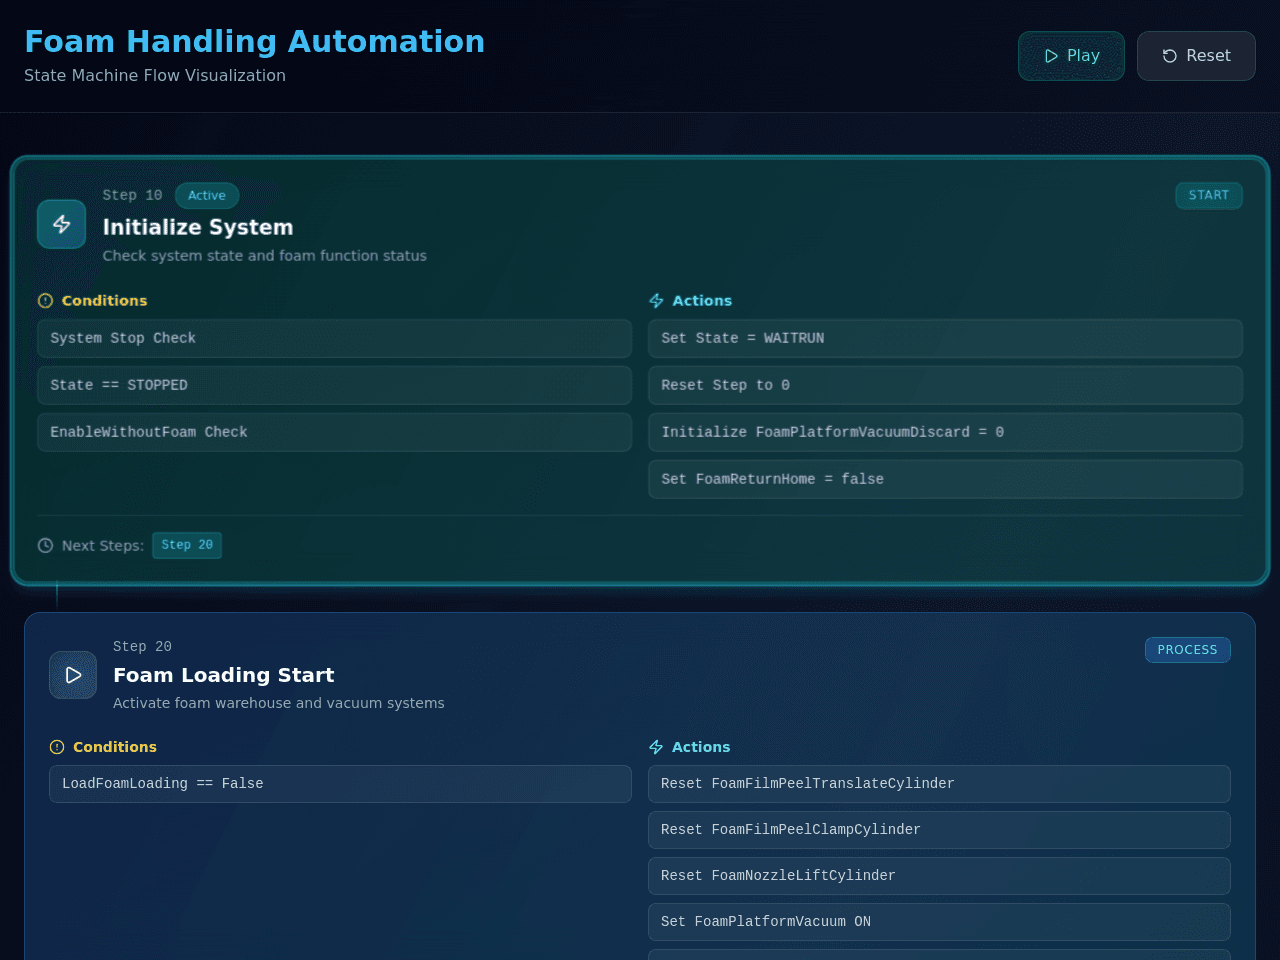Click the Conditions warning icon in Step 20
Screen dimensions: 1280x960
click(x=57, y=747)
